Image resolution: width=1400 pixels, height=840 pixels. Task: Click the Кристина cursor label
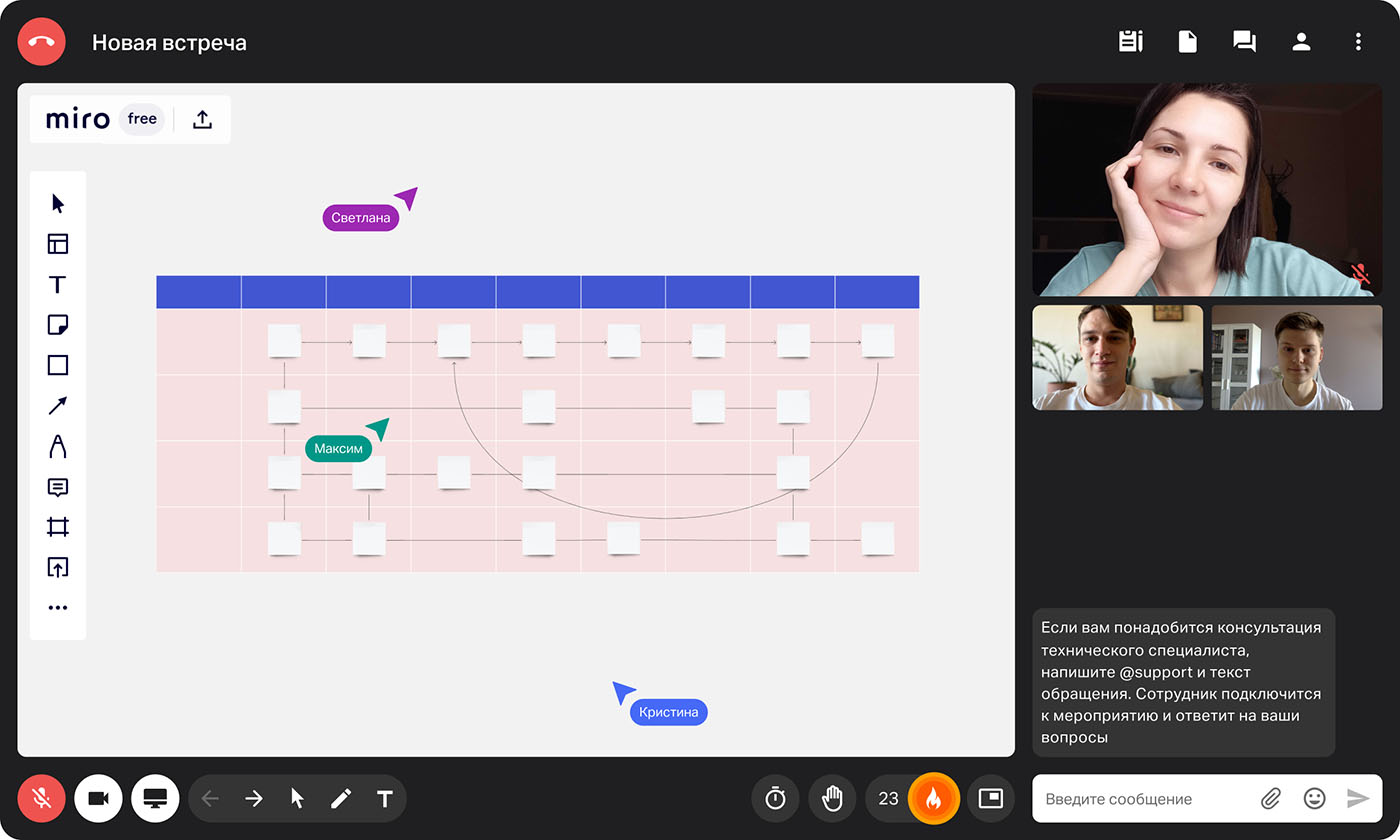pos(668,712)
